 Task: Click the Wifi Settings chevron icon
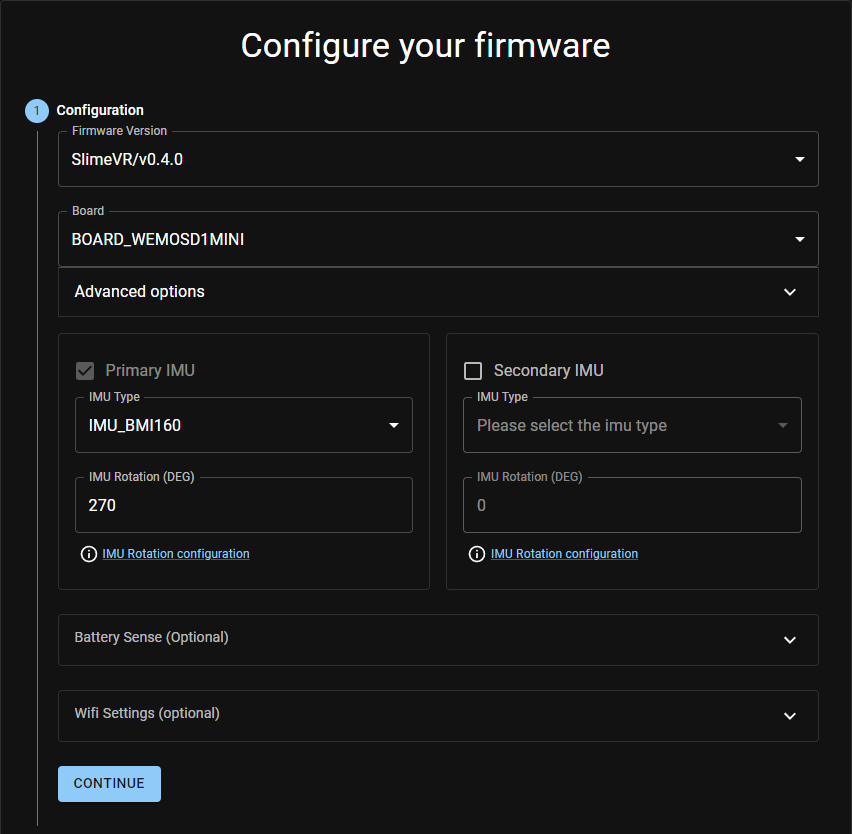tap(790, 716)
